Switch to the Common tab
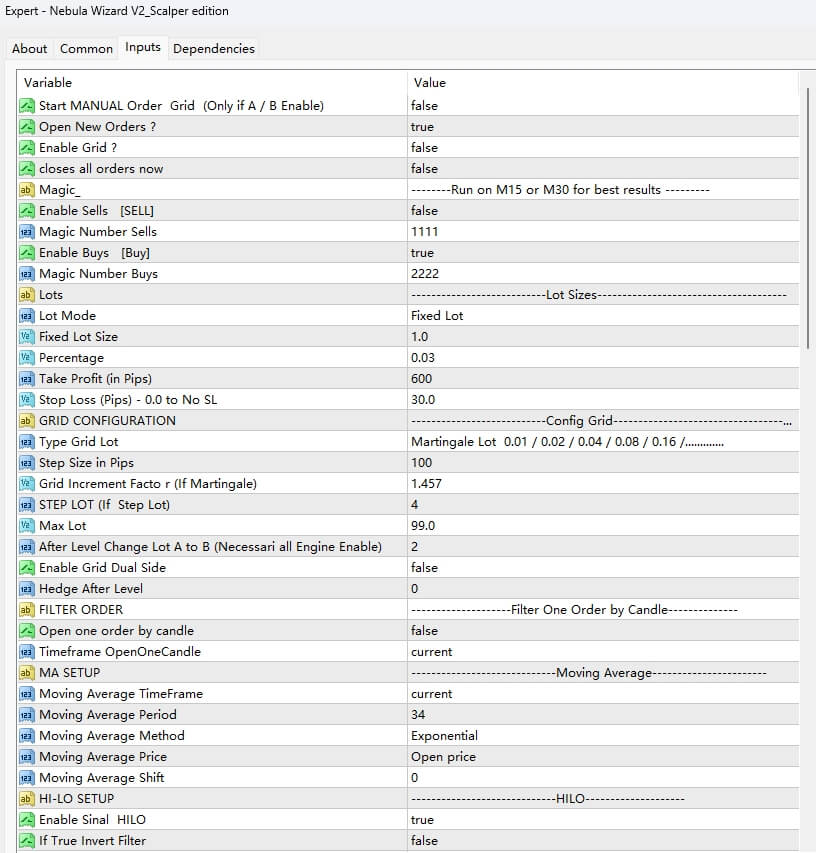This screenshot has height=853, width=816. click(x=86, y=48)
